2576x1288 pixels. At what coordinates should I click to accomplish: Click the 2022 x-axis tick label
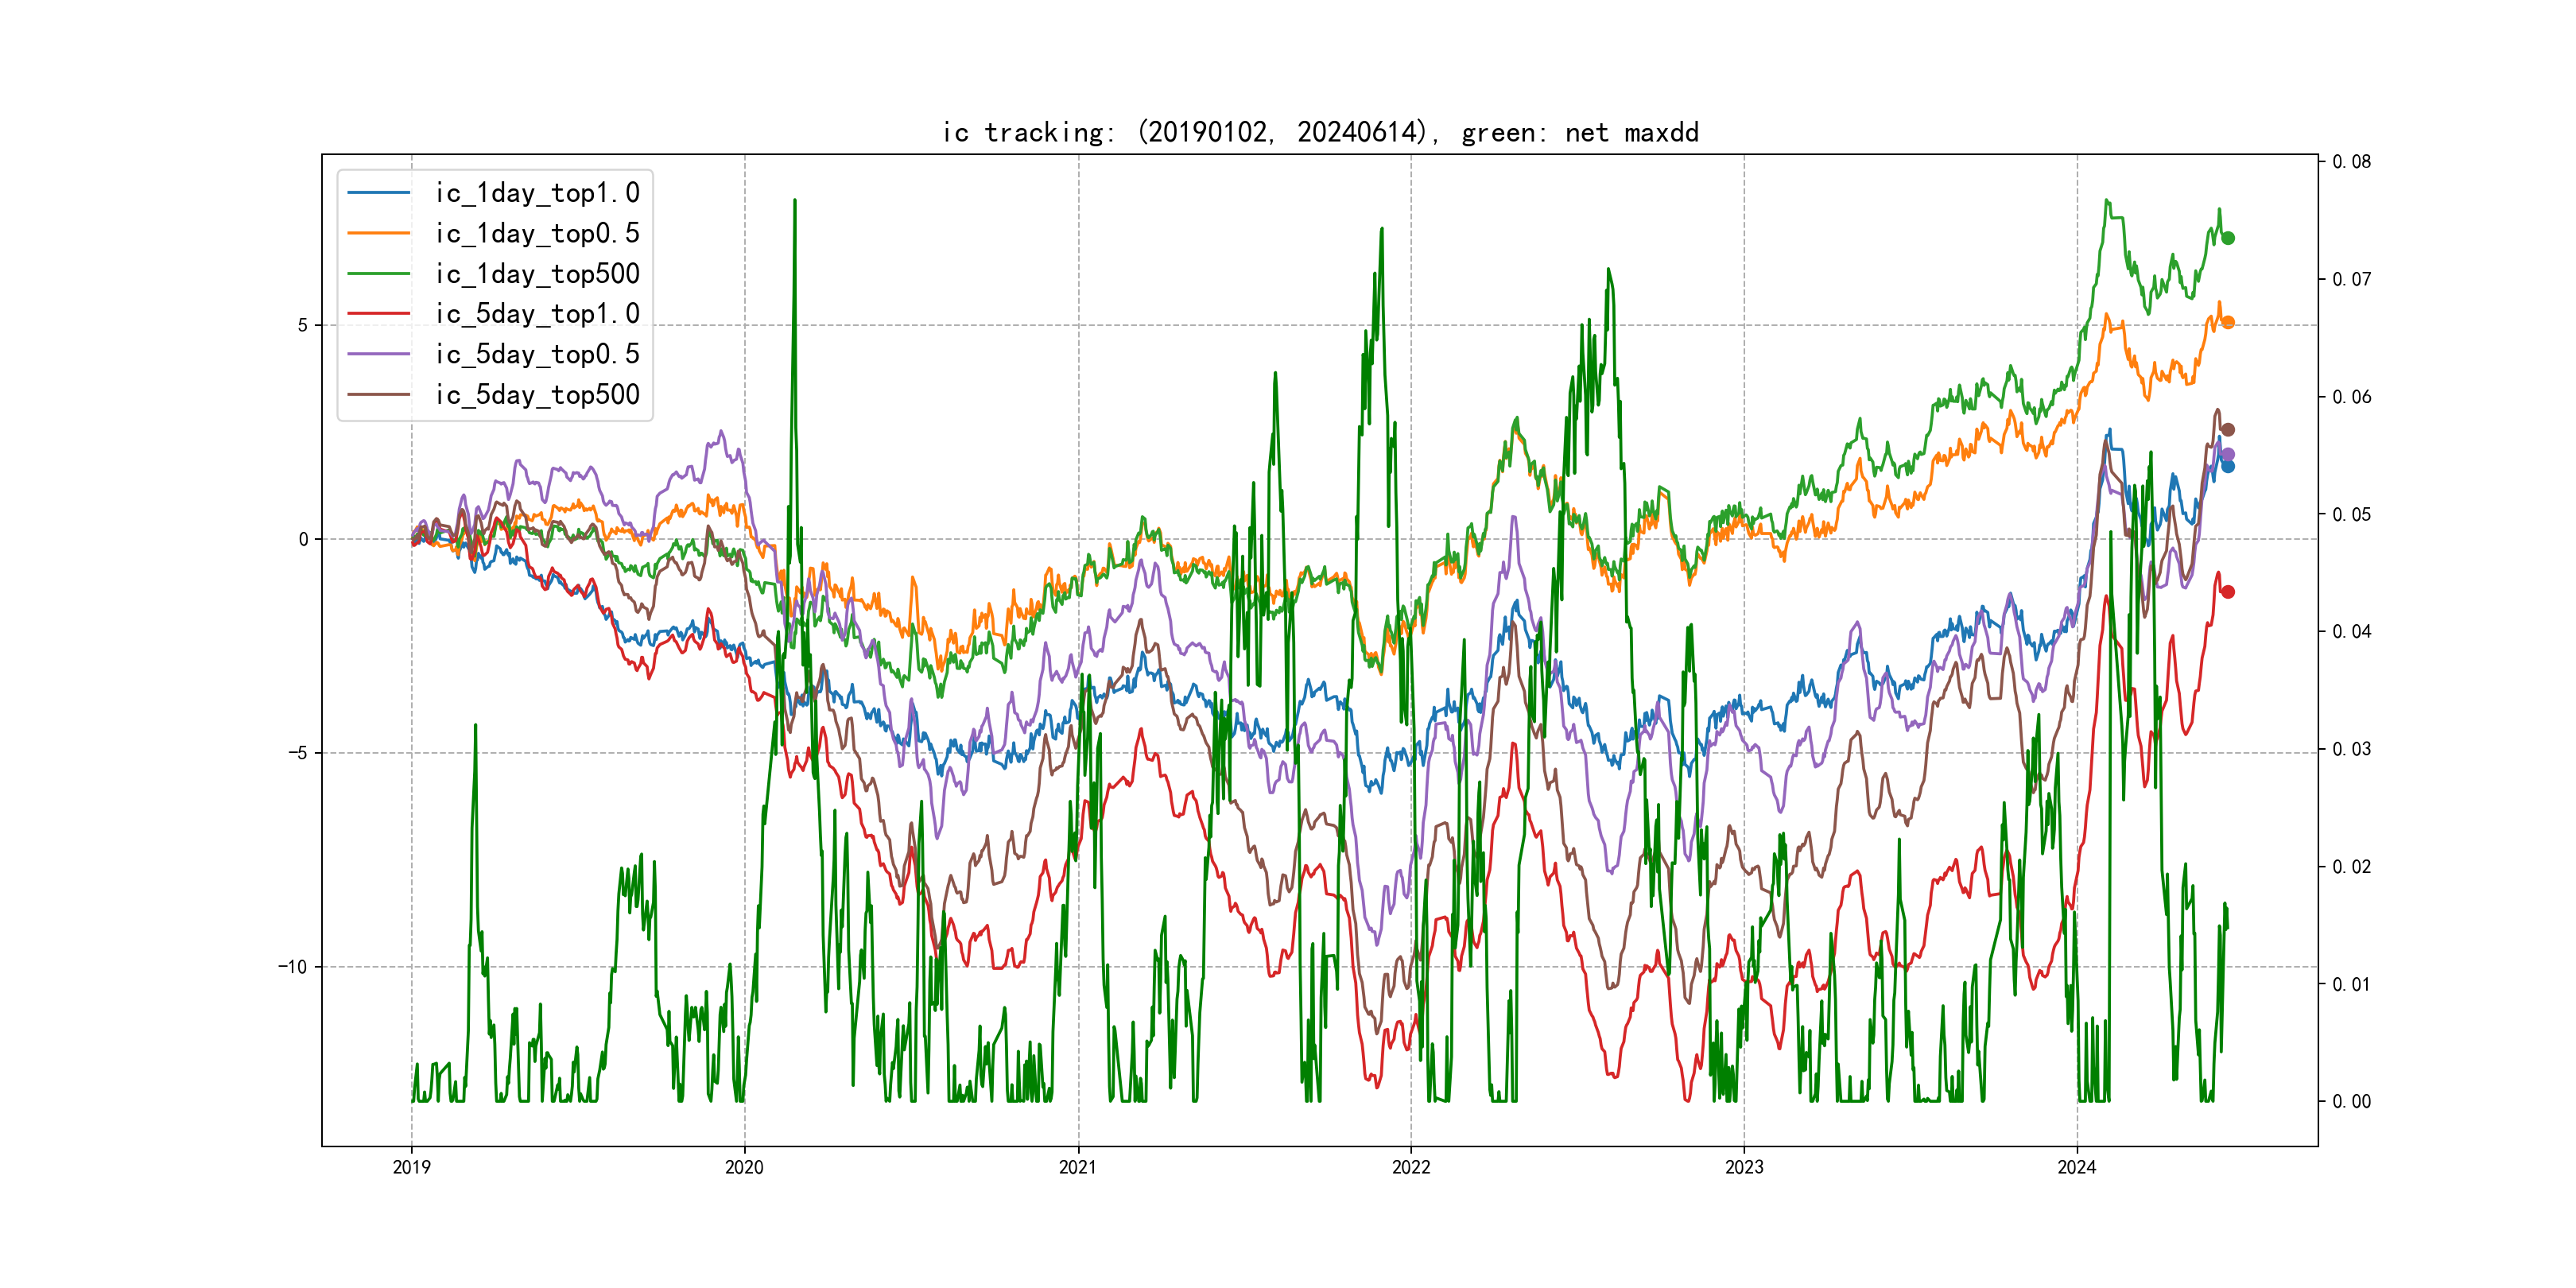[1410, 1167]
